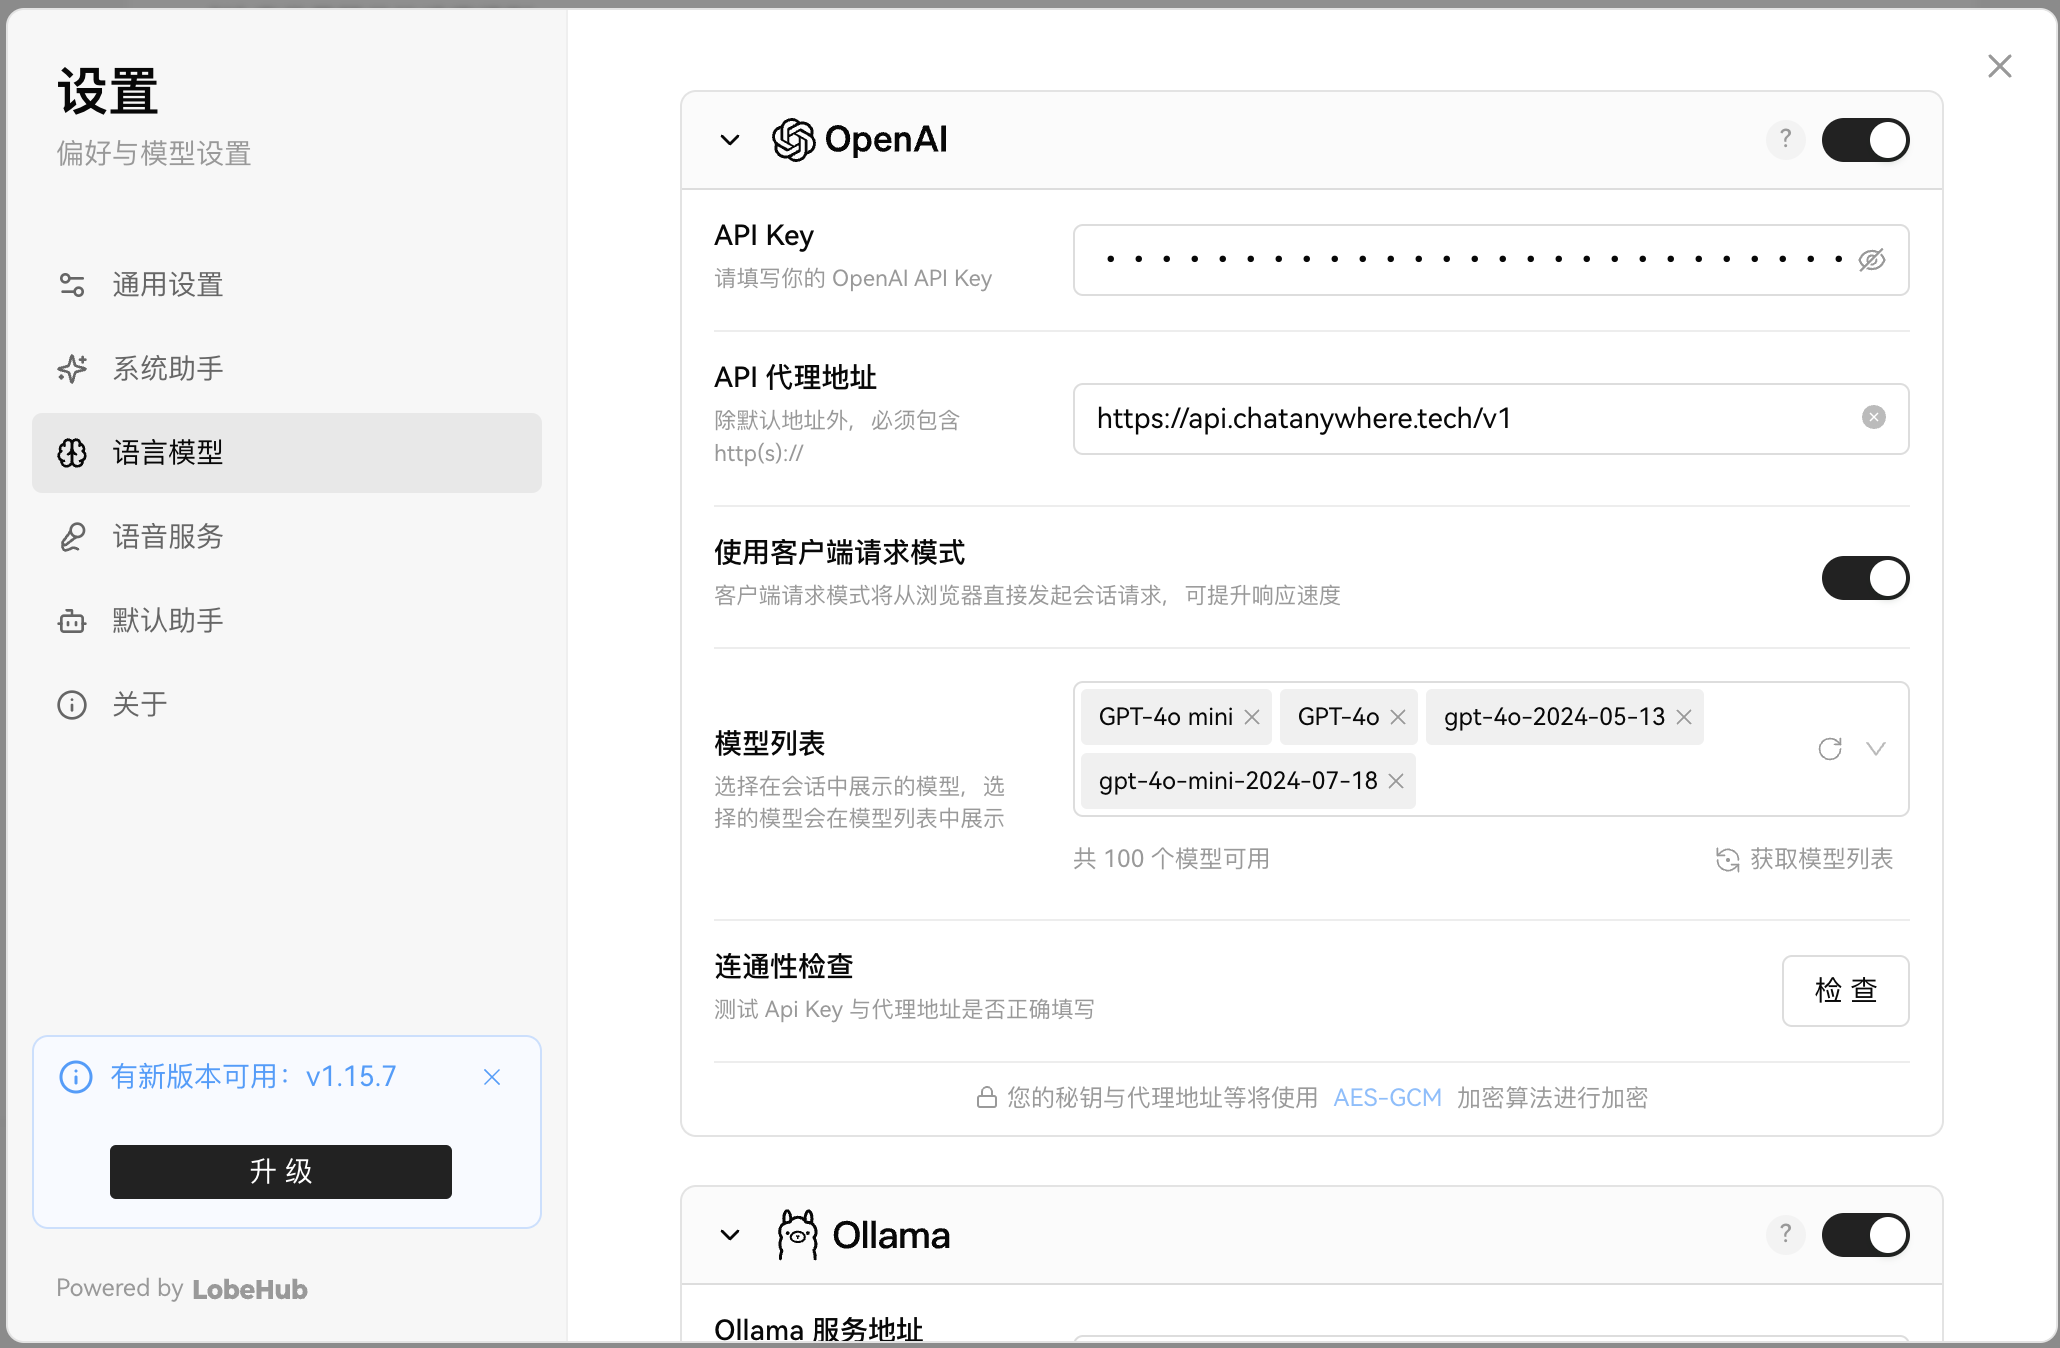The width and height of the screenshot is (2060, 1348).
Task: Open 语音服务 voice service settings
Action: pos(287,537)
